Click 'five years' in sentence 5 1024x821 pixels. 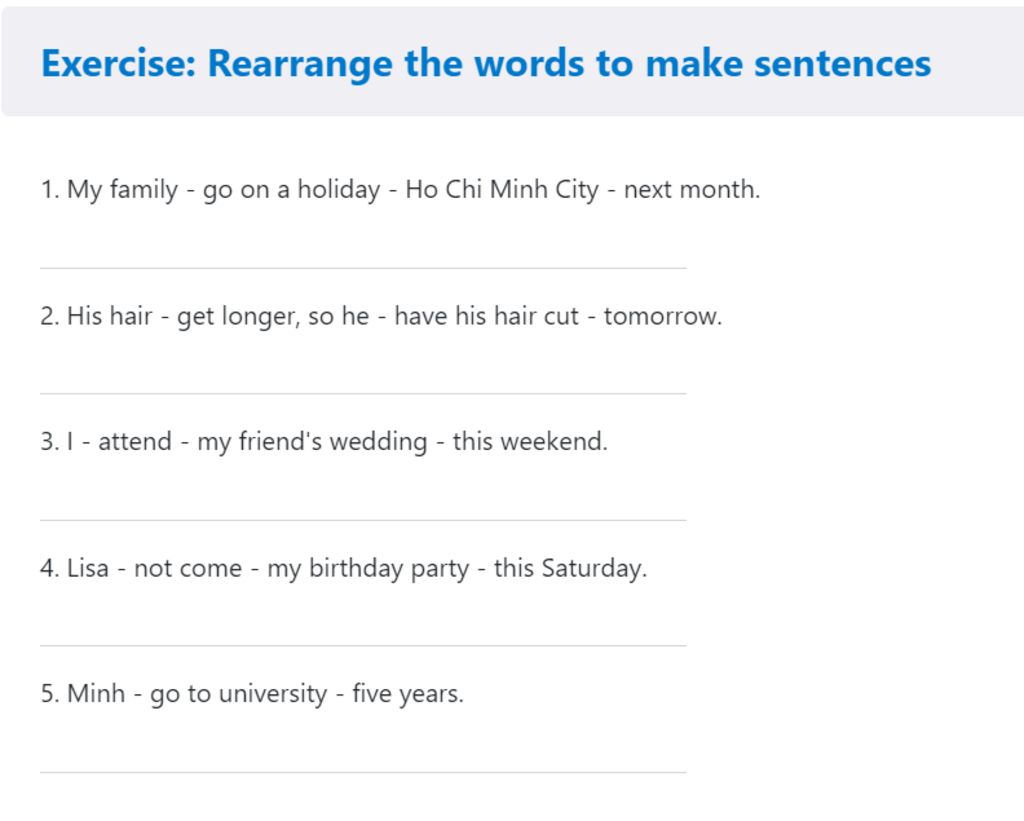[408, 694]
